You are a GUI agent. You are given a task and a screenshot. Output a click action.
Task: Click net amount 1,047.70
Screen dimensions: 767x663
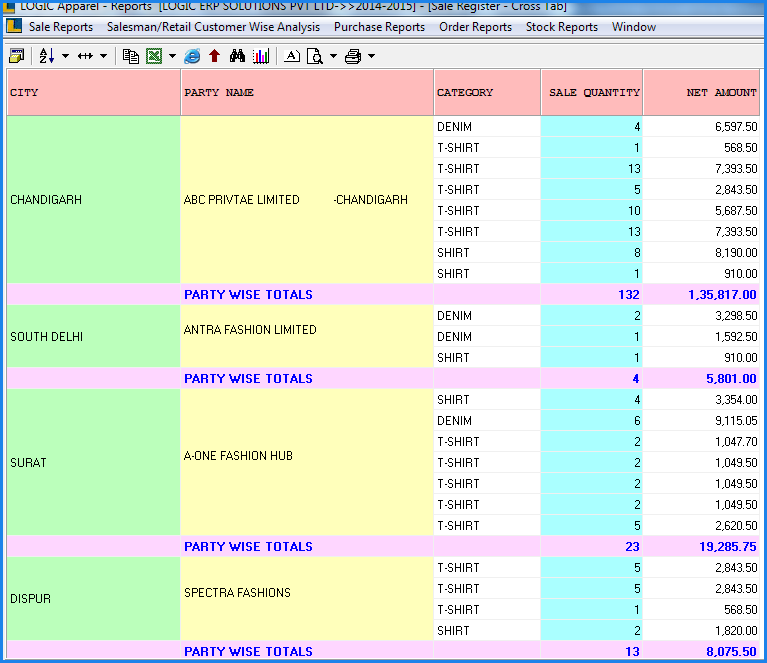(701, 442)
